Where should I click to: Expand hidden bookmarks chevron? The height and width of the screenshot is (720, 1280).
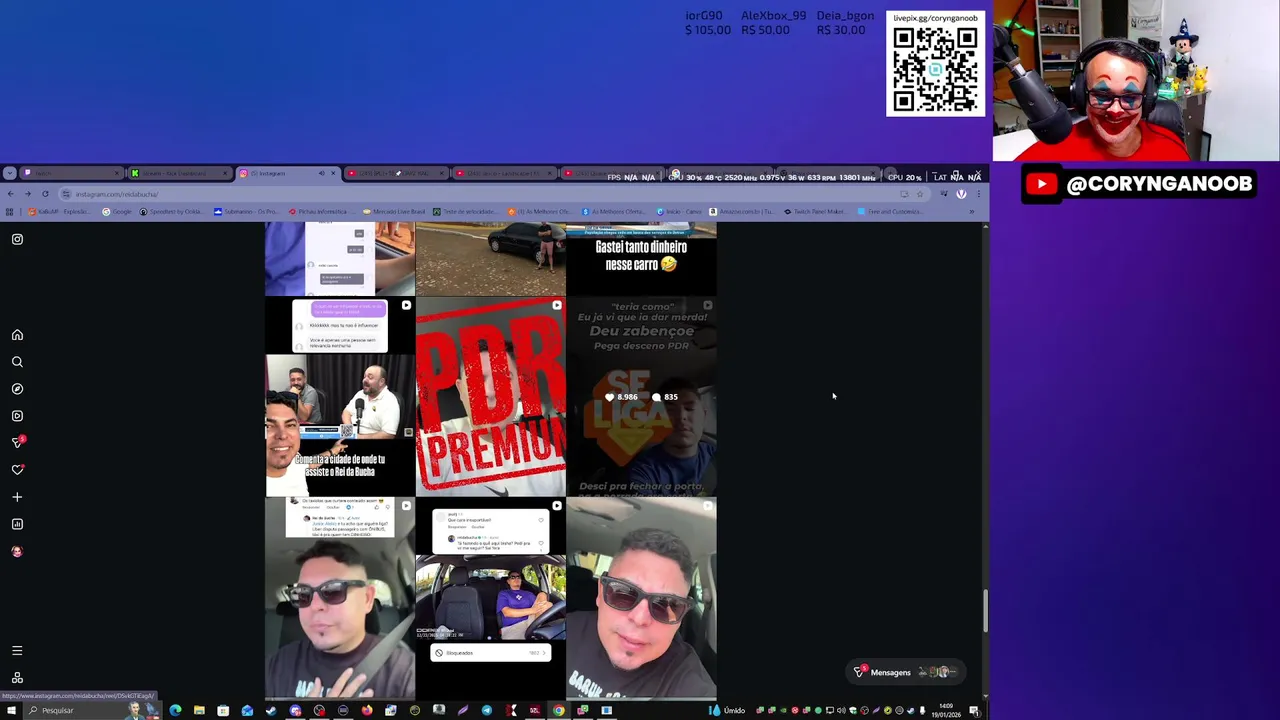971,212
